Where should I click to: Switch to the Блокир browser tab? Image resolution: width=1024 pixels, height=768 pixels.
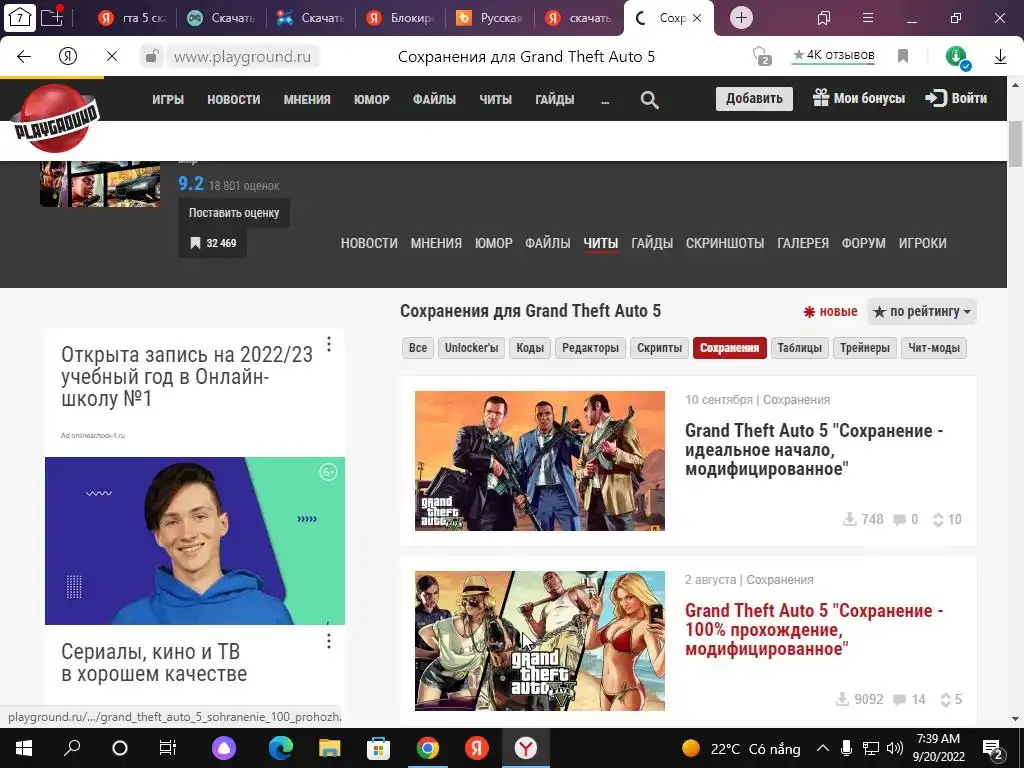[x=401, y=18]
